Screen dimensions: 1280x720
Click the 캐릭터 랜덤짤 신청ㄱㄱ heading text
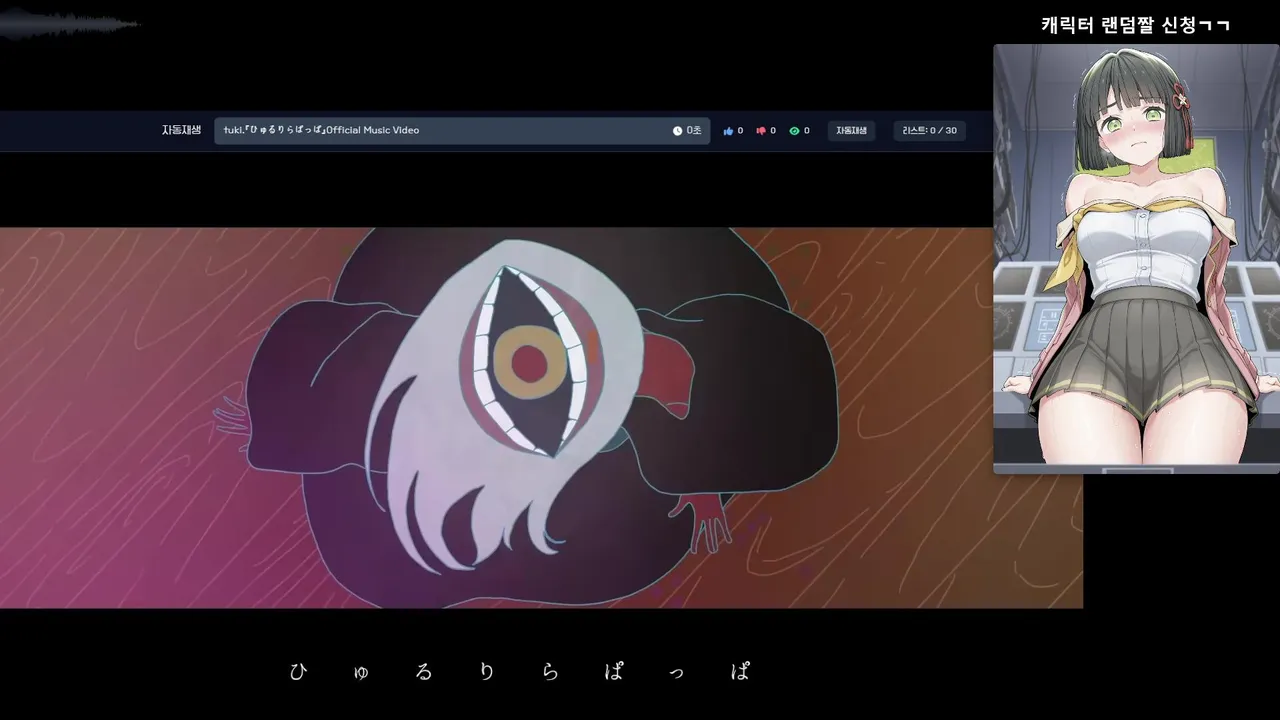[x=1135, y=25]
